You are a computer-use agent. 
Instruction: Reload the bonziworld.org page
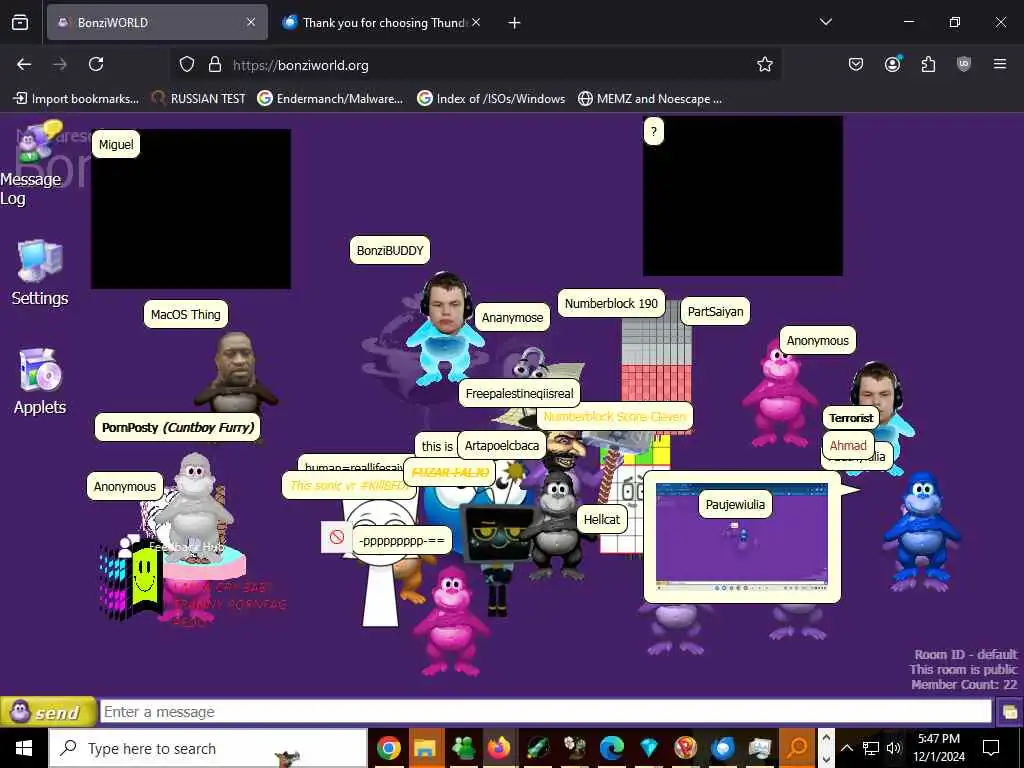tap(96, 64)
